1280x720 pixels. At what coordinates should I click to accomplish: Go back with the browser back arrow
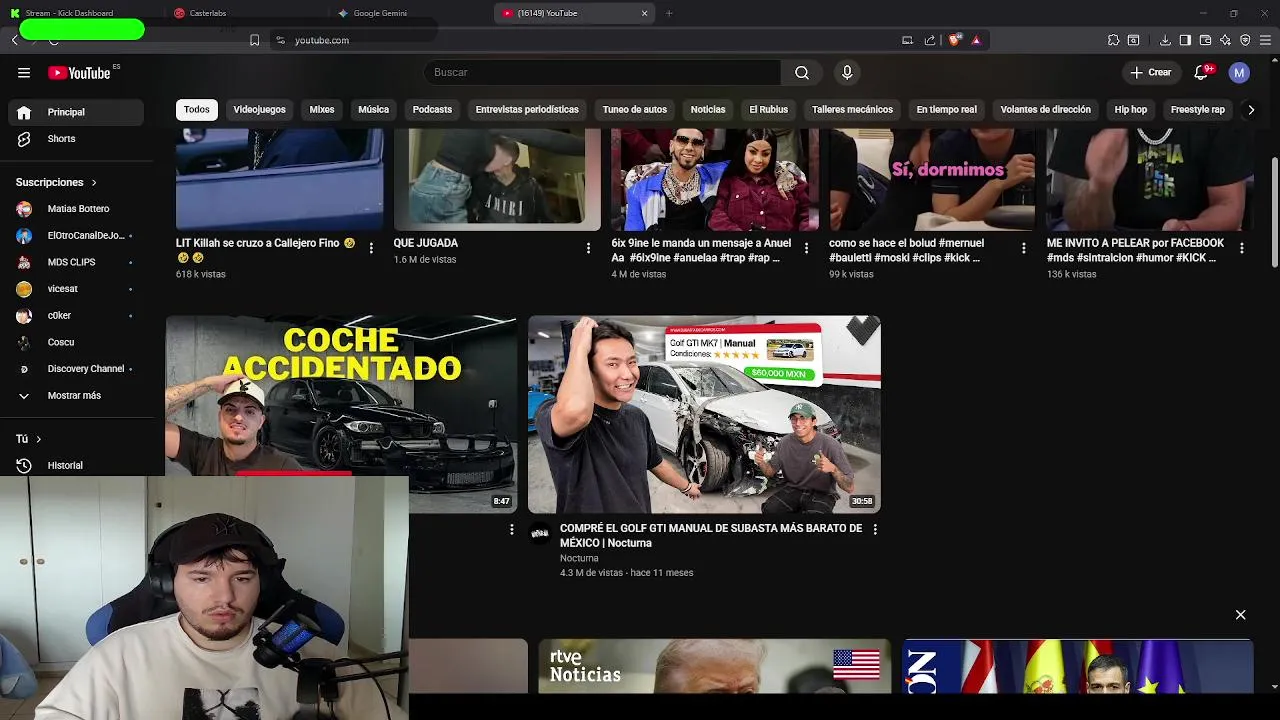[15, 40]
